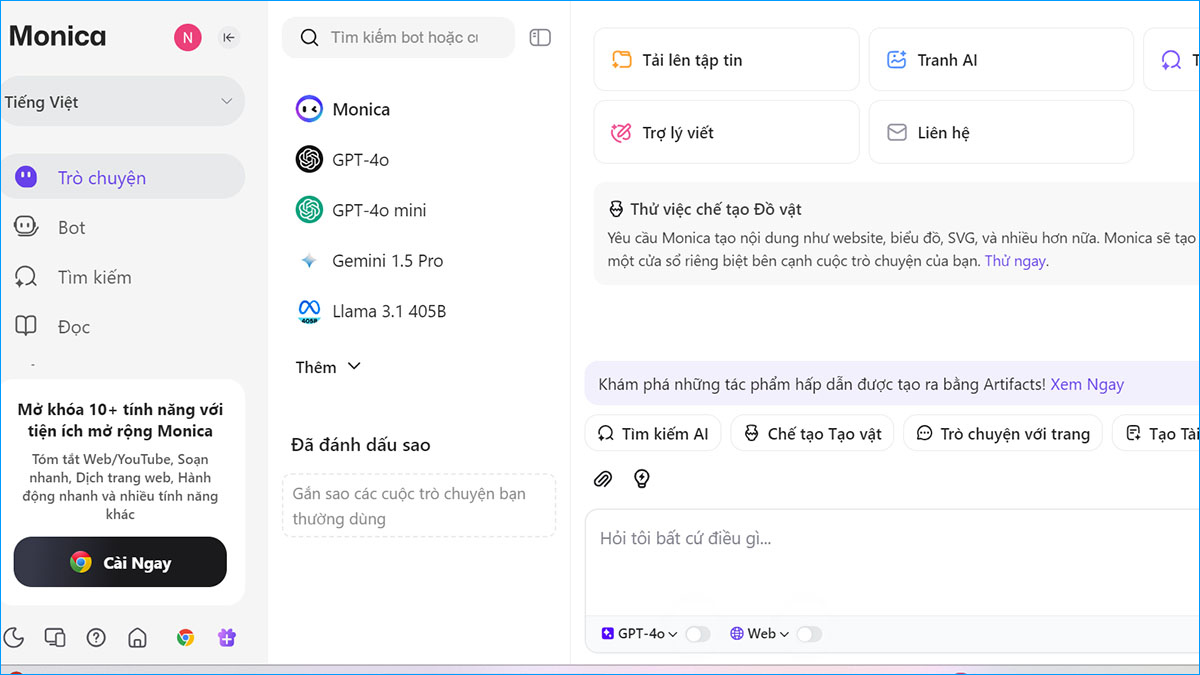Expand the Thêm bot list
The height and width of the screenshot is (675, 1200).
(x=327, y=367)
